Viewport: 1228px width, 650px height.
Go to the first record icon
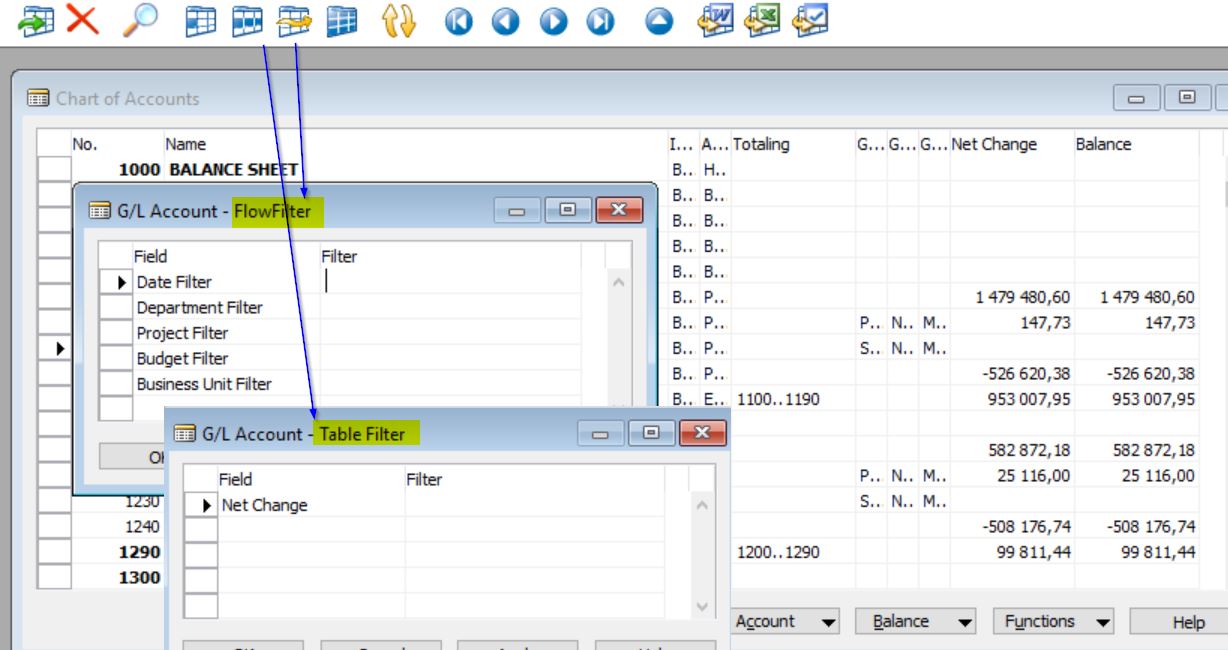point(458,22)
